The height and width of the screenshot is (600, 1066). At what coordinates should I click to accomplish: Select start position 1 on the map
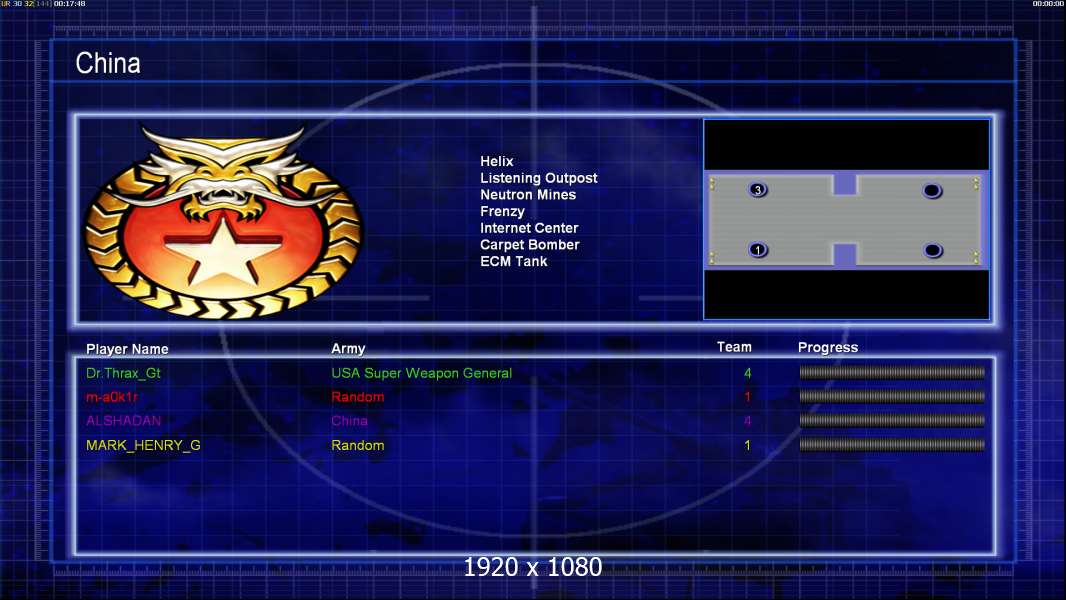(757, 250)
